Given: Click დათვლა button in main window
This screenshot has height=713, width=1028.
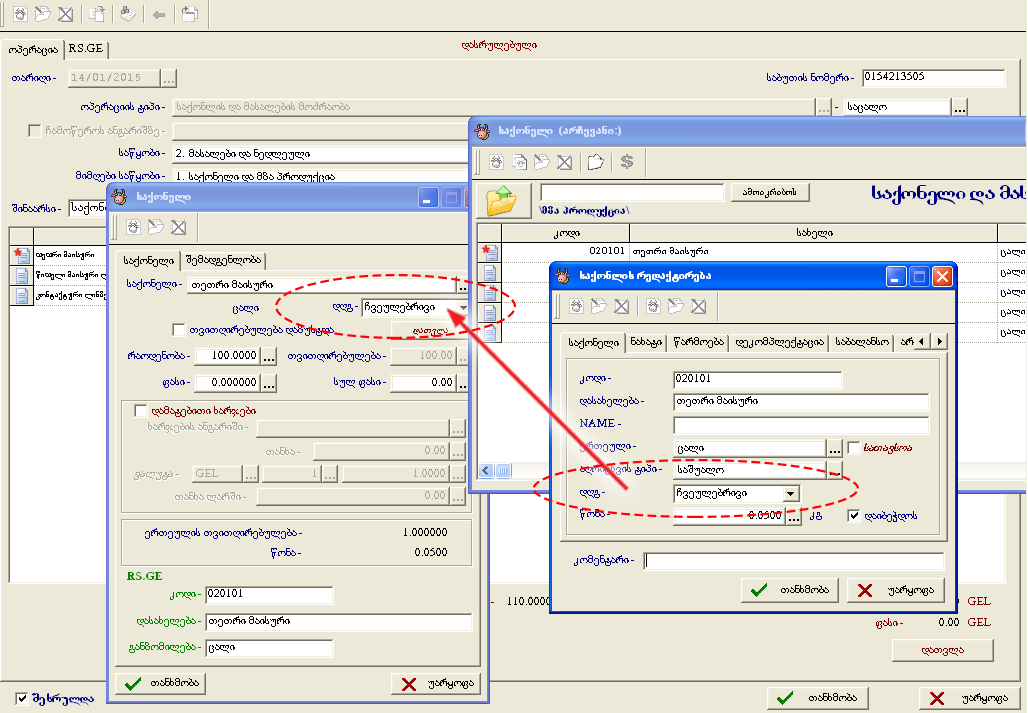Looking at the screenshot, I should 943,650.
